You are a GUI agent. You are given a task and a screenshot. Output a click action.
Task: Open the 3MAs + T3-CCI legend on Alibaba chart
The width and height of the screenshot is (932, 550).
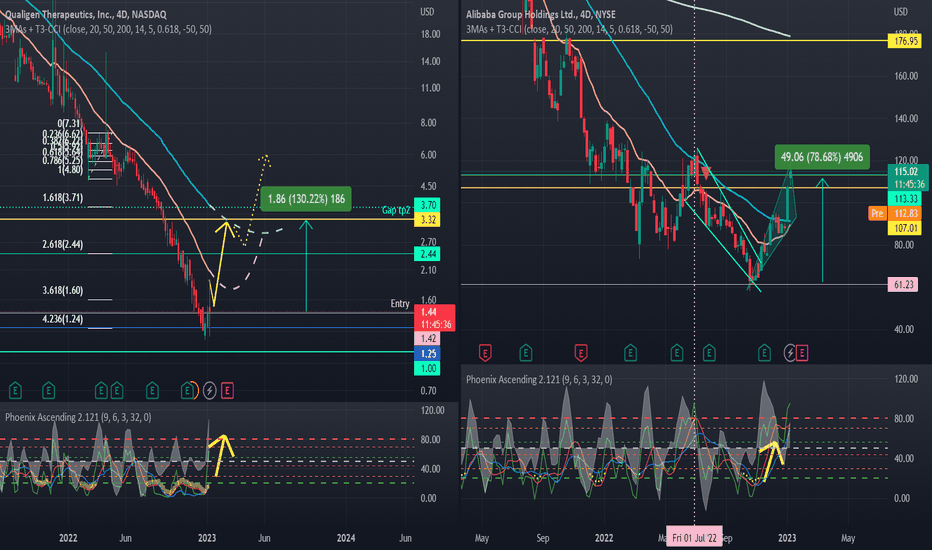tap(569, 29)
